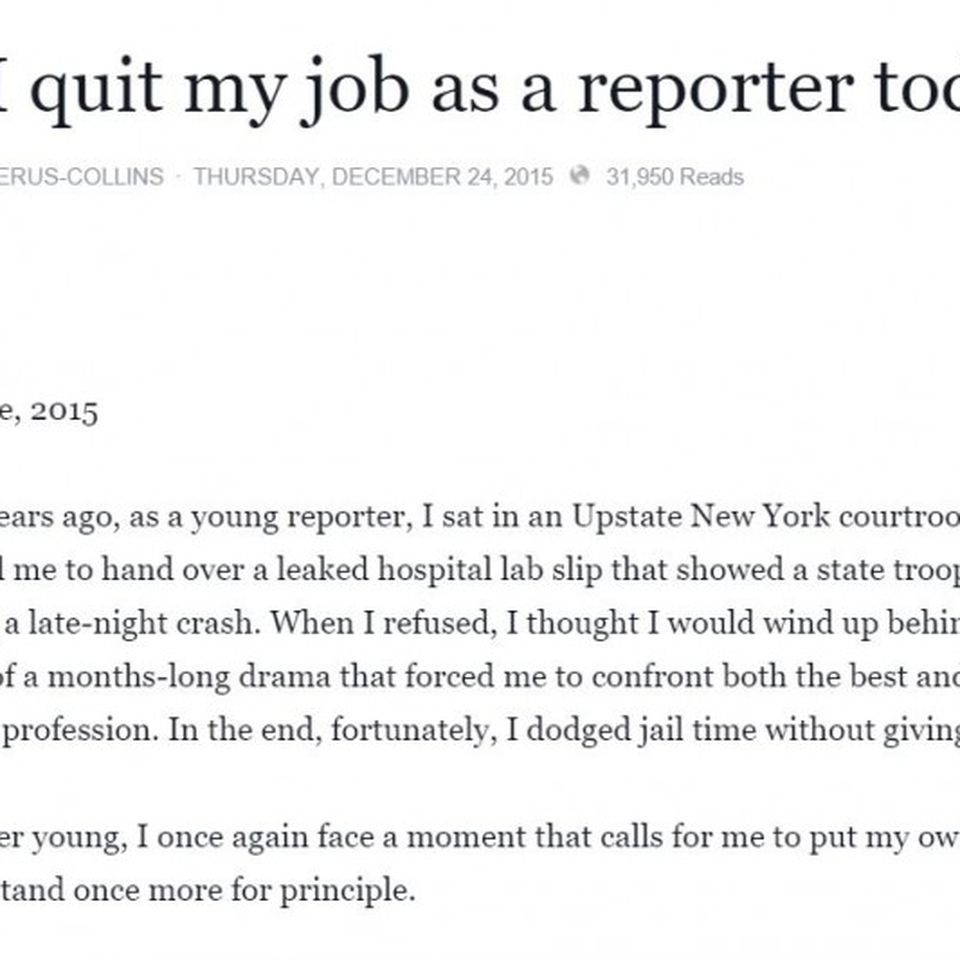Image resolution: width=960 pixels, height=960 pixels.
Task: Click the globe public-visibility icon
Action: pyautogui.click(x=579, y=176)
